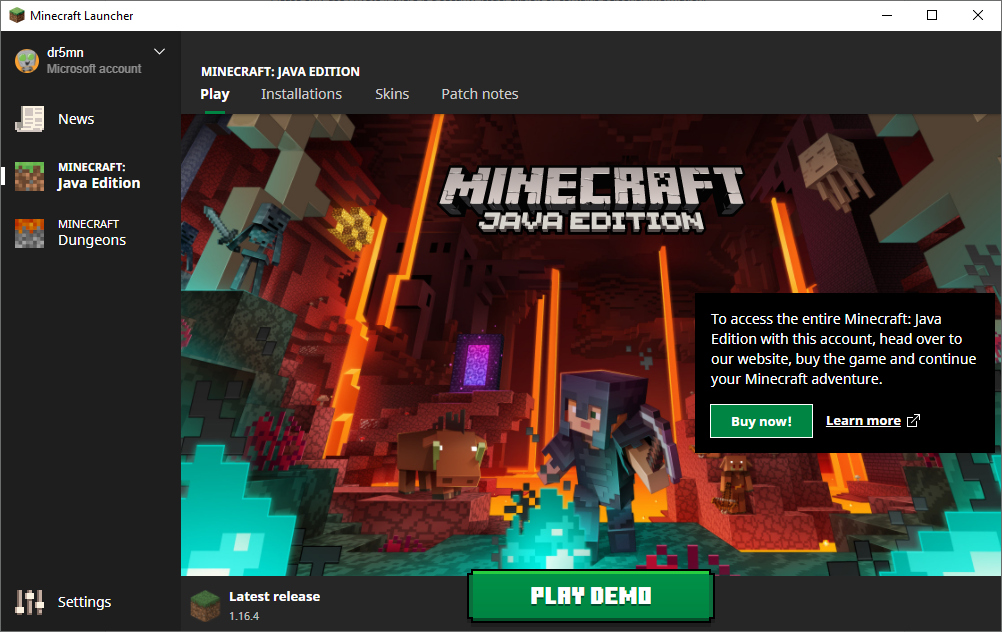Image resolution: width=1002 pixels, height=632 pixels.
Task: Click the MINECRAFT: JAVA EDITION heading
Action: coord(281,72)
